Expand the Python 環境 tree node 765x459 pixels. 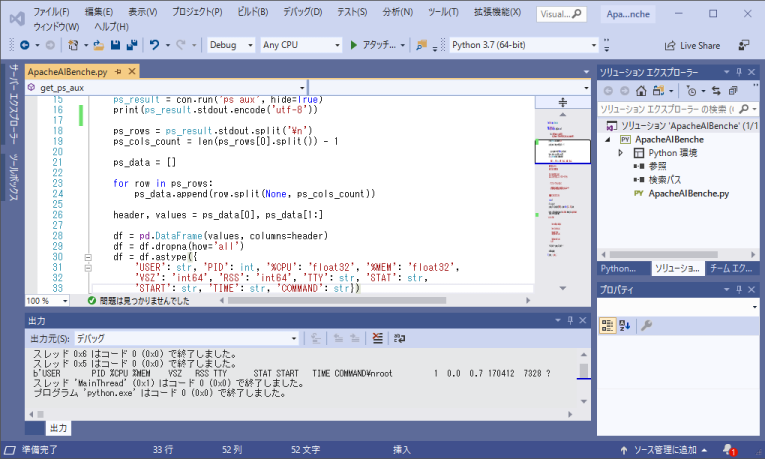pos(621,153)
